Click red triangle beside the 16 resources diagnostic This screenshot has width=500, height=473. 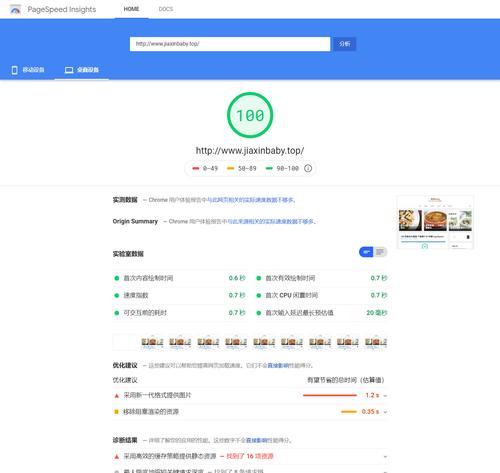[x=117, y=457]
